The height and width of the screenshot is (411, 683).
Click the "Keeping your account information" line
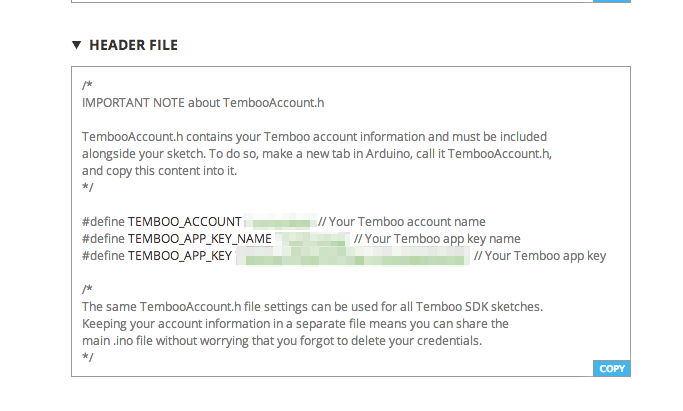click(295, 323)
